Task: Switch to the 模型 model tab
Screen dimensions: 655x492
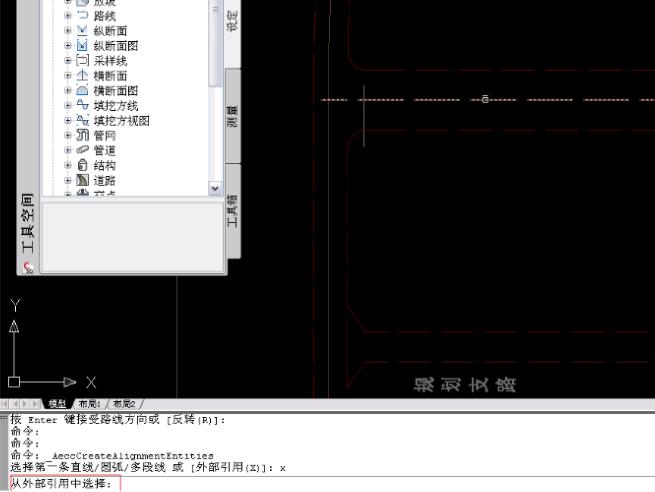Action: [x=57, y=404]
